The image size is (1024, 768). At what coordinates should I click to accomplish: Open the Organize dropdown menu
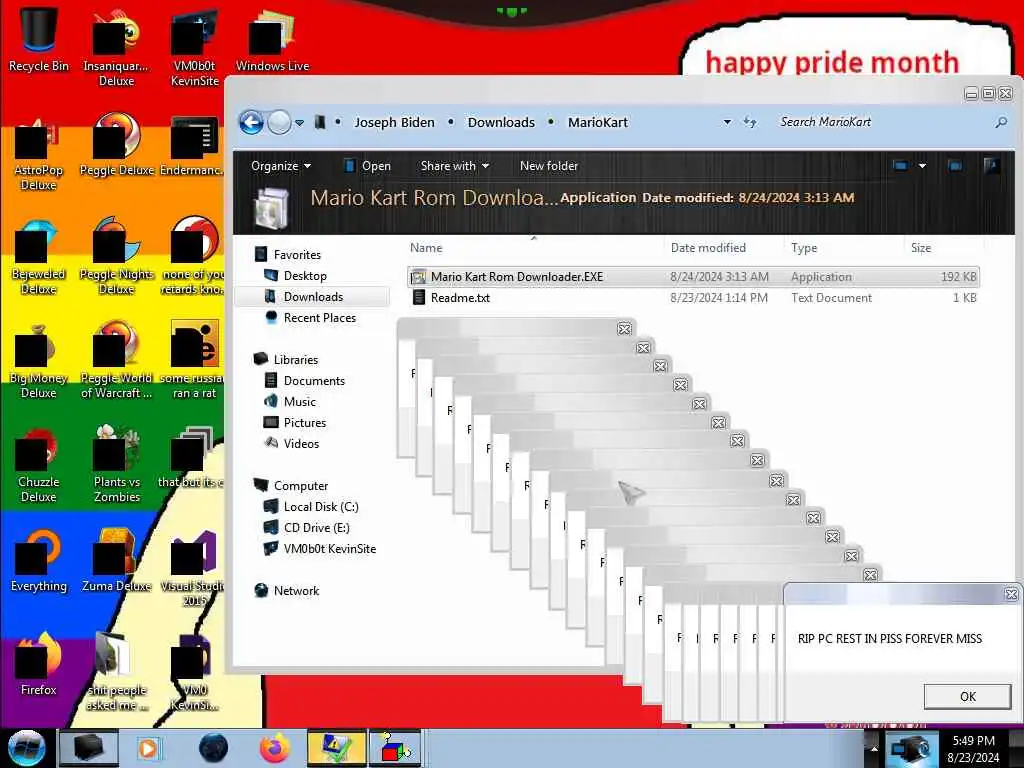point(281,166)
